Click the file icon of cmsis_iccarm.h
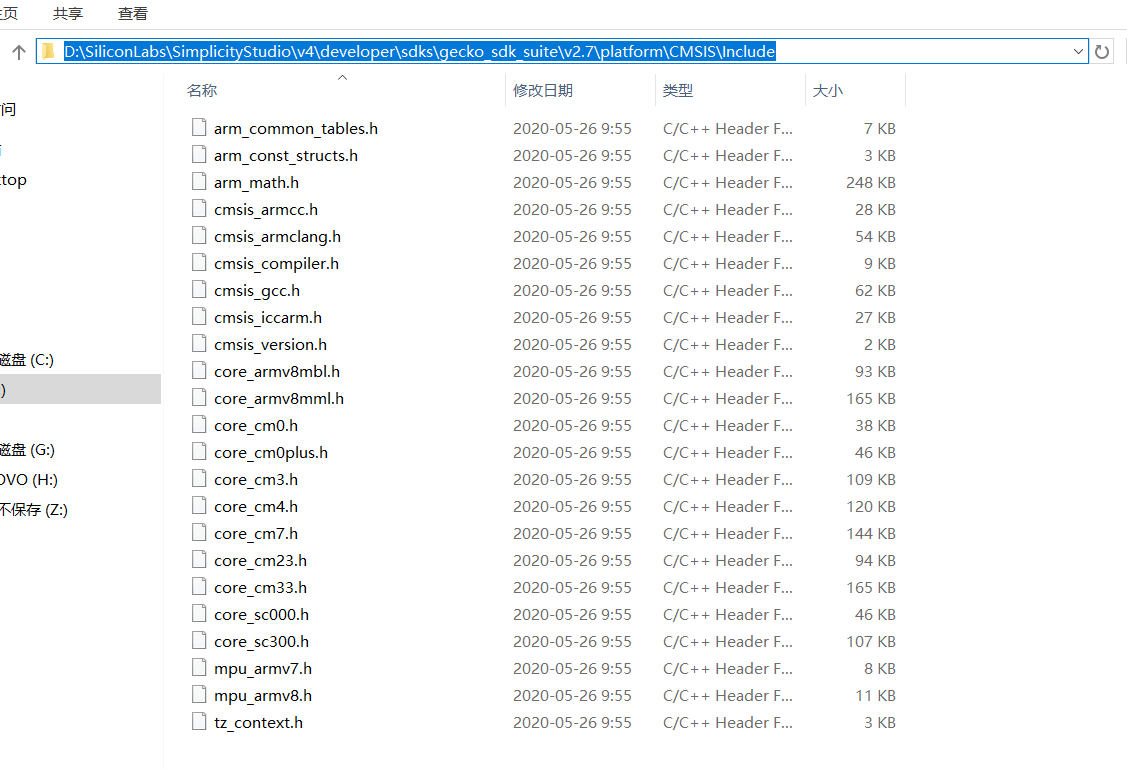The image size is (1127, 769). 199,317
